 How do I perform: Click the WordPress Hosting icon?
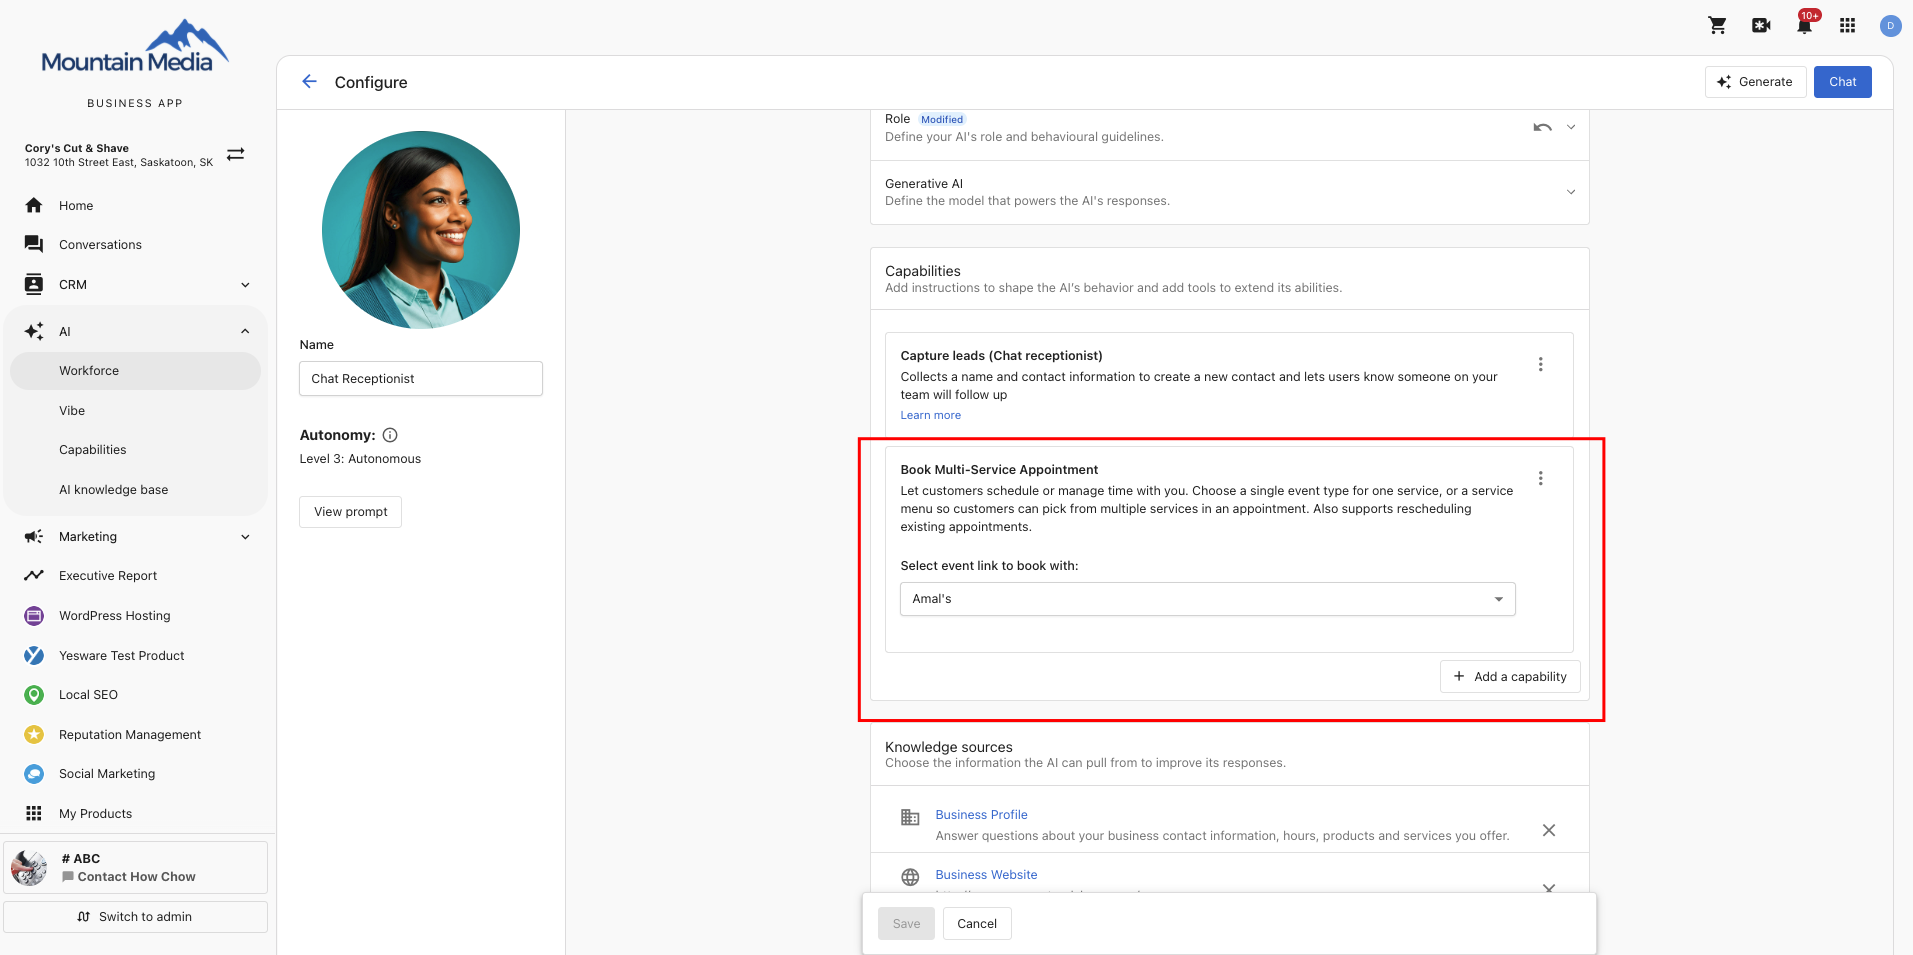[34, 615]
